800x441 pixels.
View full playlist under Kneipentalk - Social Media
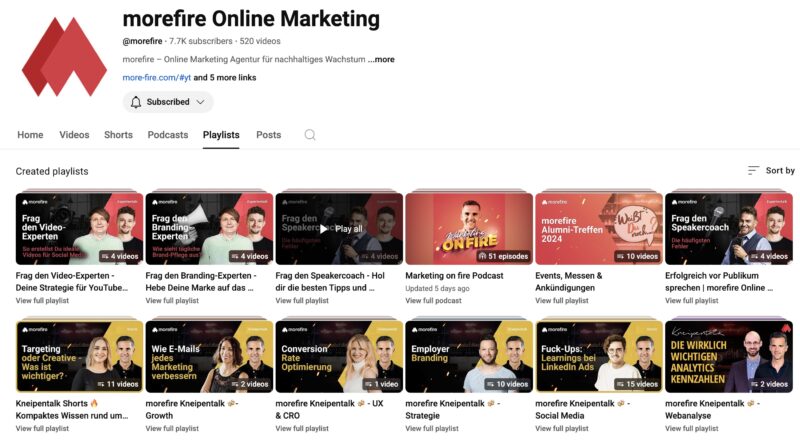click(x=562, y=428)
